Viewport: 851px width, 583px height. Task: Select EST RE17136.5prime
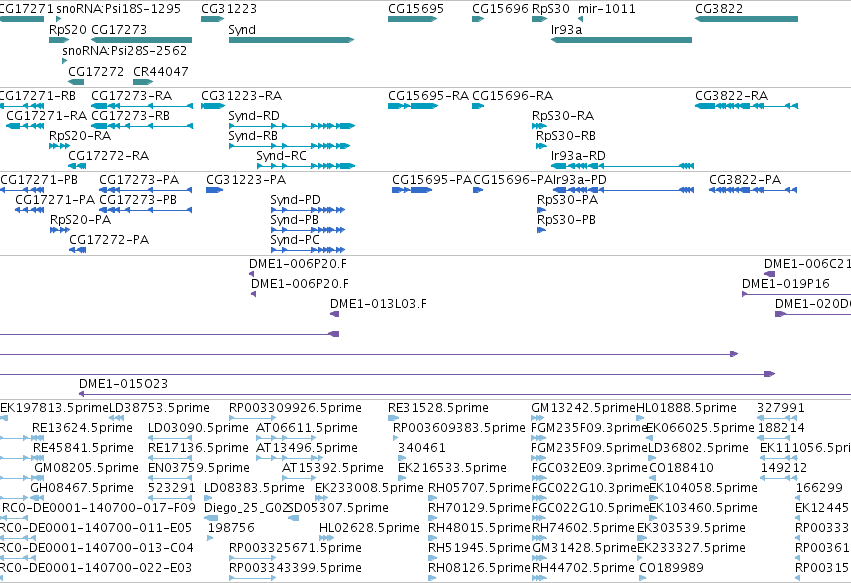[172, 458]
